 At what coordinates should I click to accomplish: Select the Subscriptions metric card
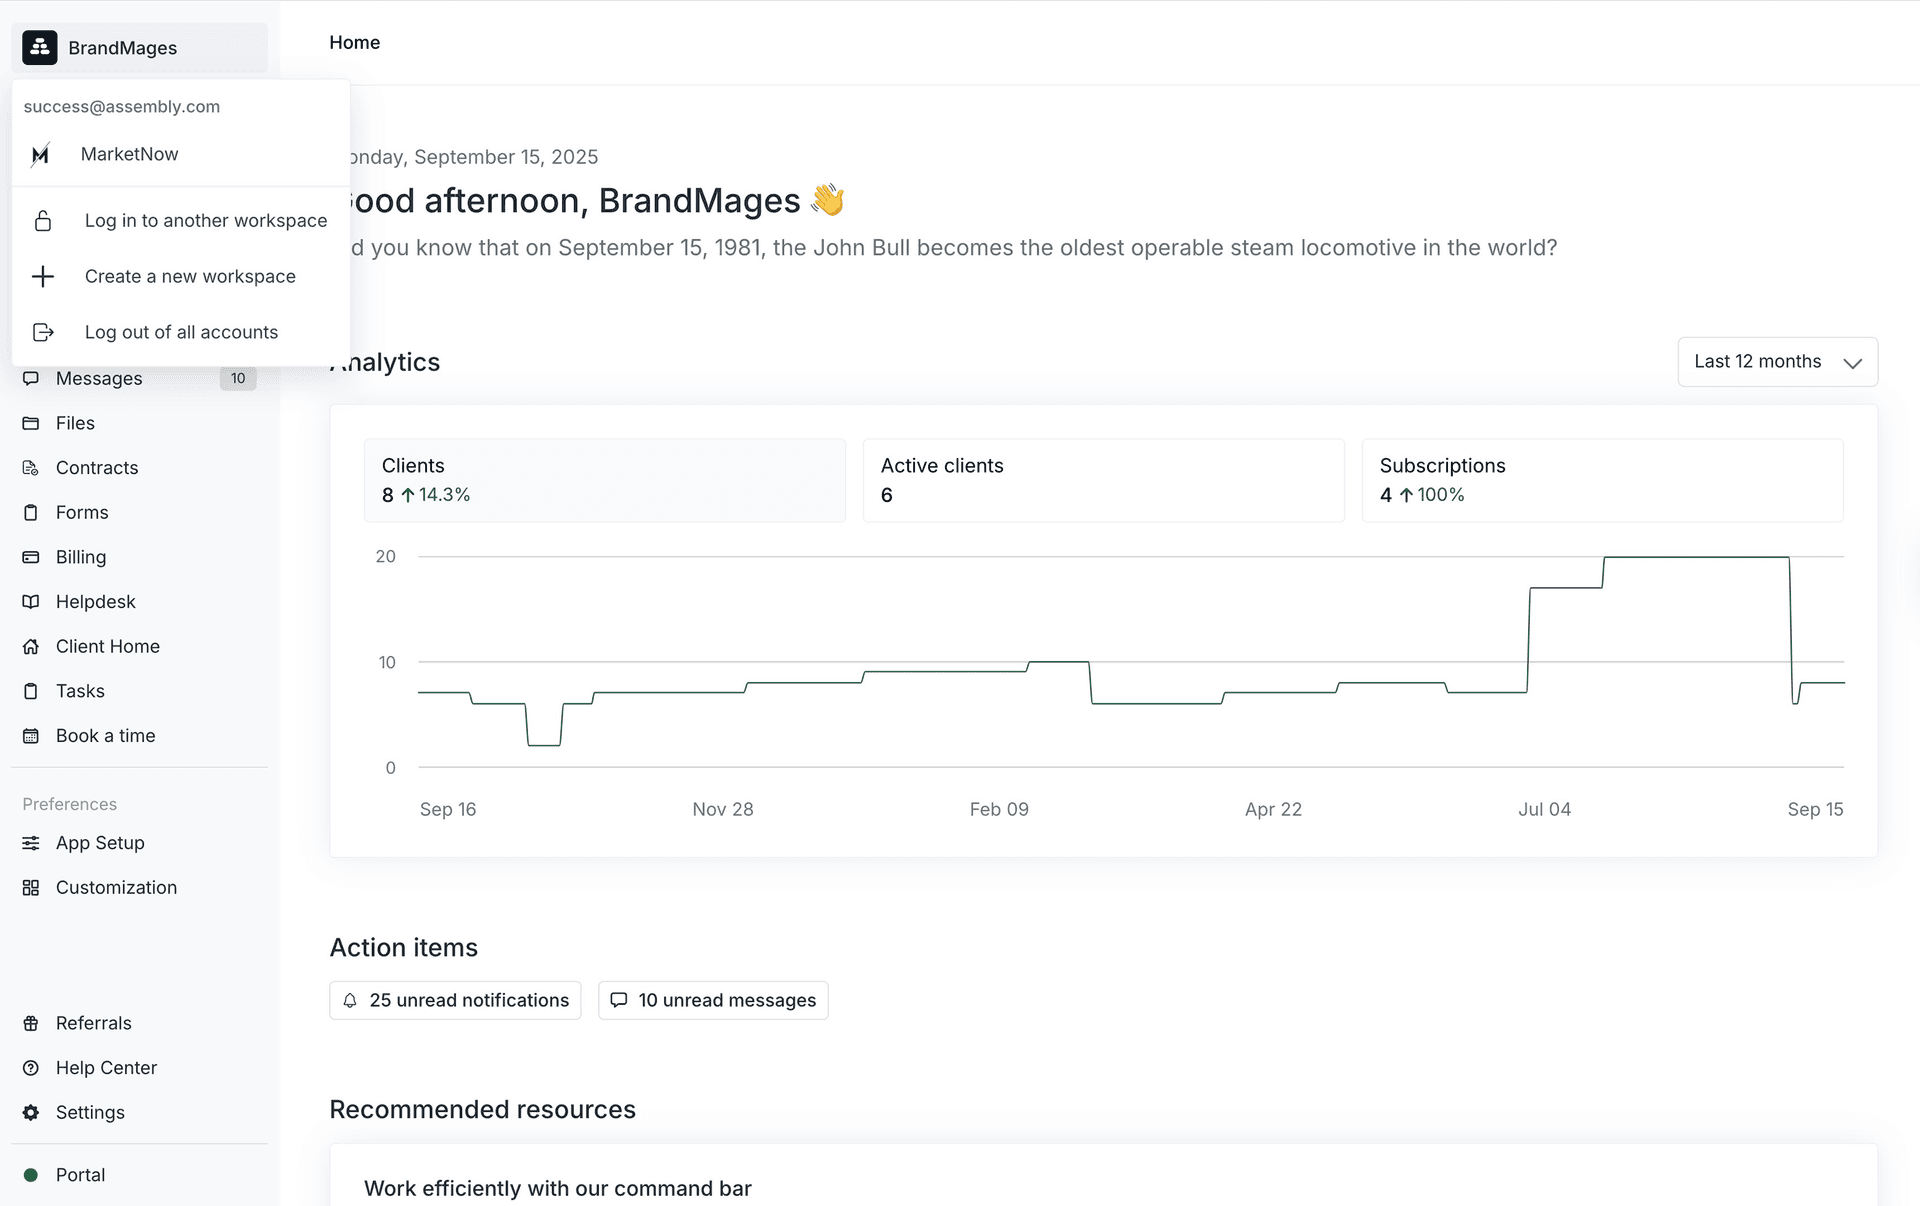tap(1602, 480)
